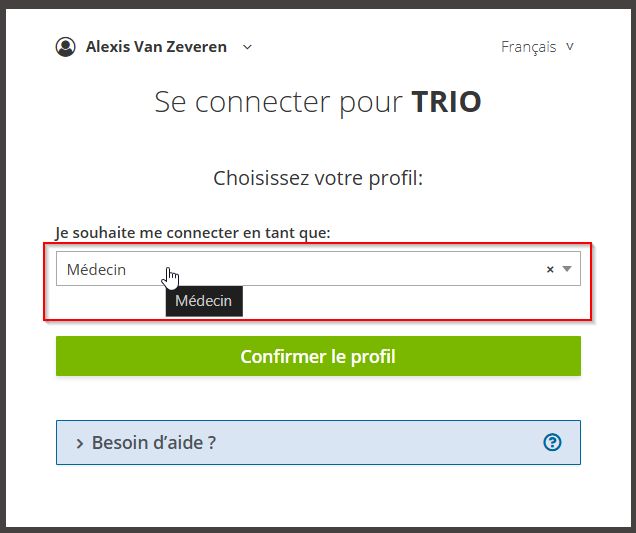Expand the Besoin d'aide section

[x=318, y=443]
